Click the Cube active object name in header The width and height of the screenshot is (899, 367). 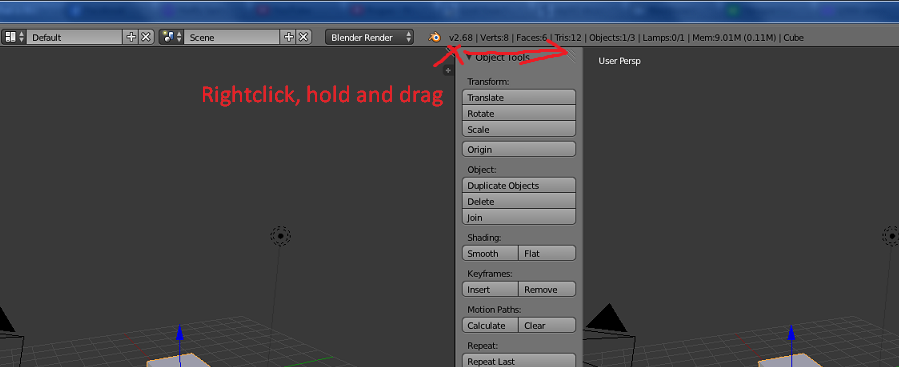[x=794, y=38]
